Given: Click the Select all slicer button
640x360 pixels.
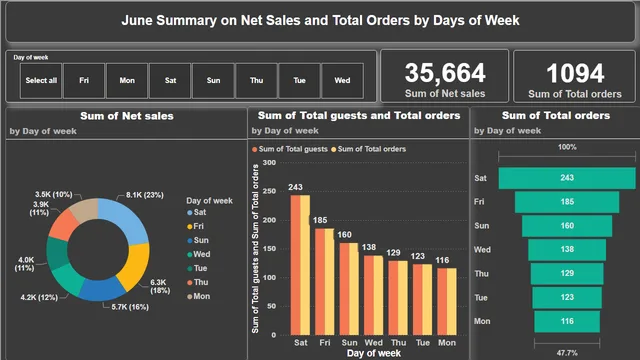Looking at the screenshot, I should [x=41, y=81].
